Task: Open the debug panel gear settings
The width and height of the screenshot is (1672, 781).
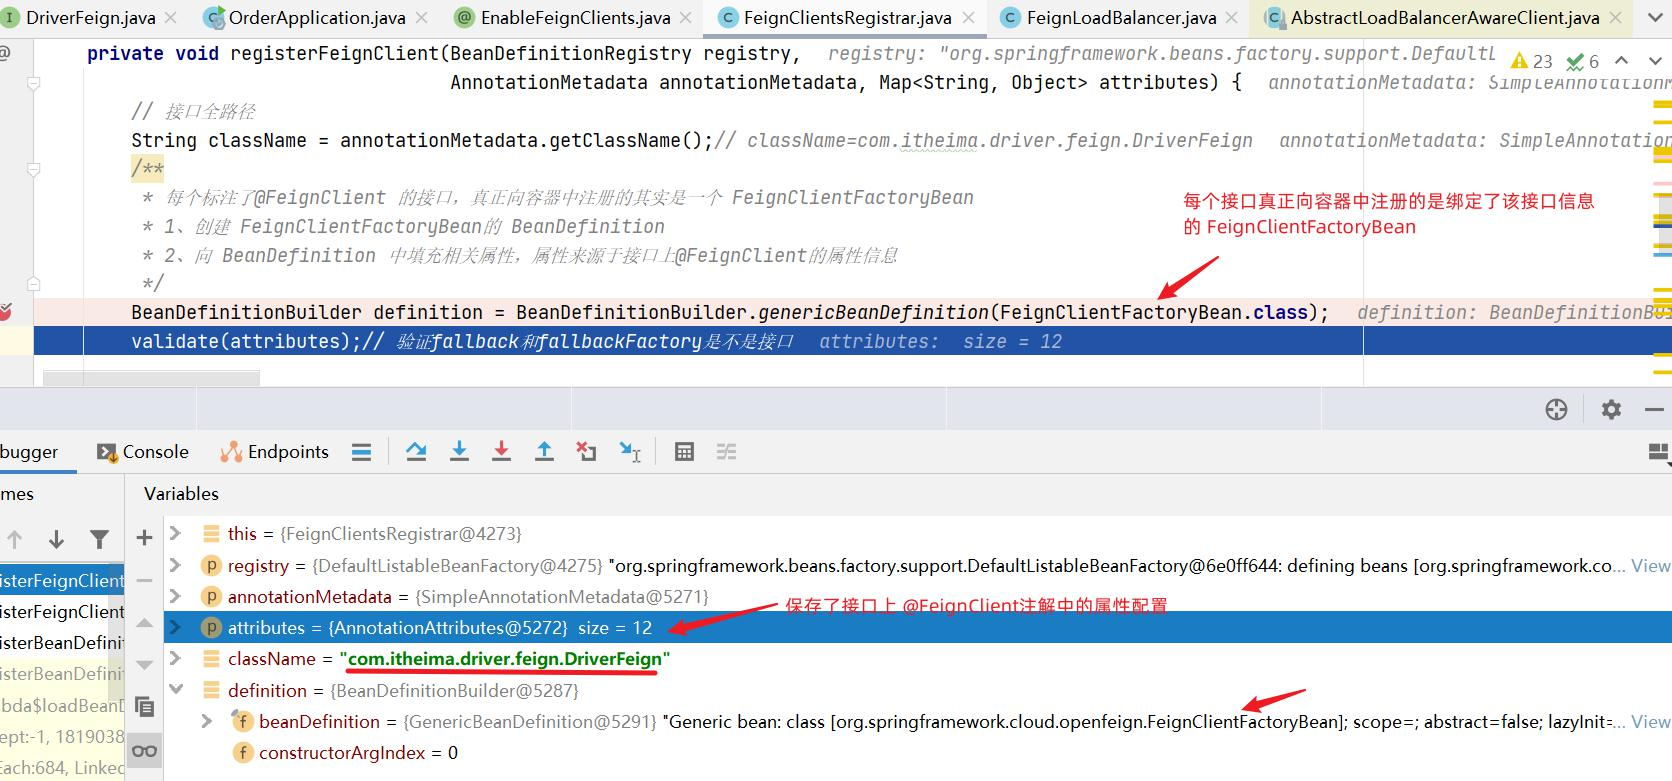Action: coord(1611,409)
